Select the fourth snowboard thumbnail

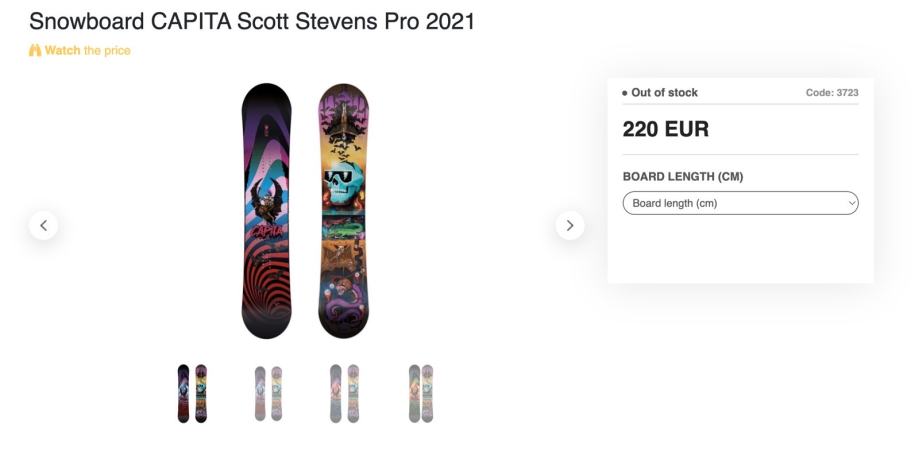pos(421,393)
